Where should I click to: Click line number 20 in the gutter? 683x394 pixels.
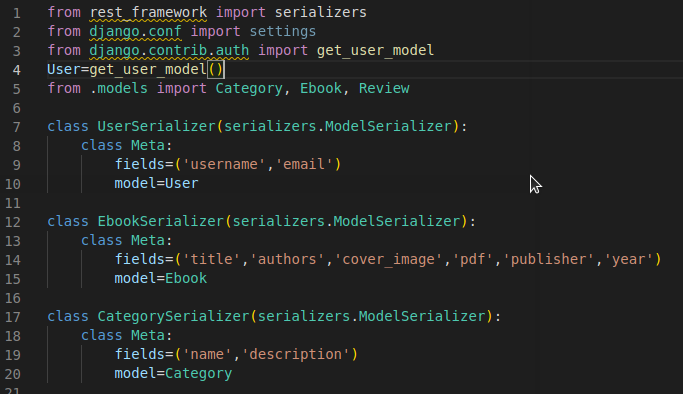[x=13, y=374]
